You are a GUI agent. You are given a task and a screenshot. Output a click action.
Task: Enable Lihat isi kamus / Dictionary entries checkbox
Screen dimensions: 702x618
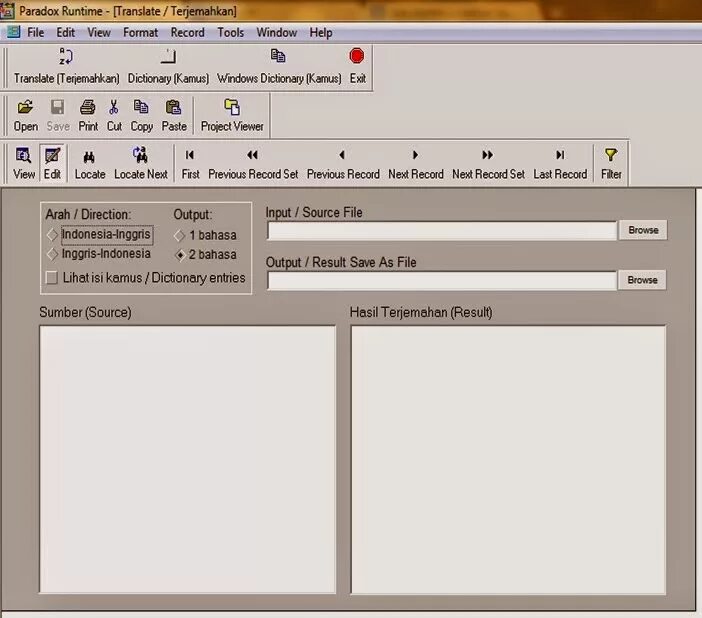tap(52, 278)
